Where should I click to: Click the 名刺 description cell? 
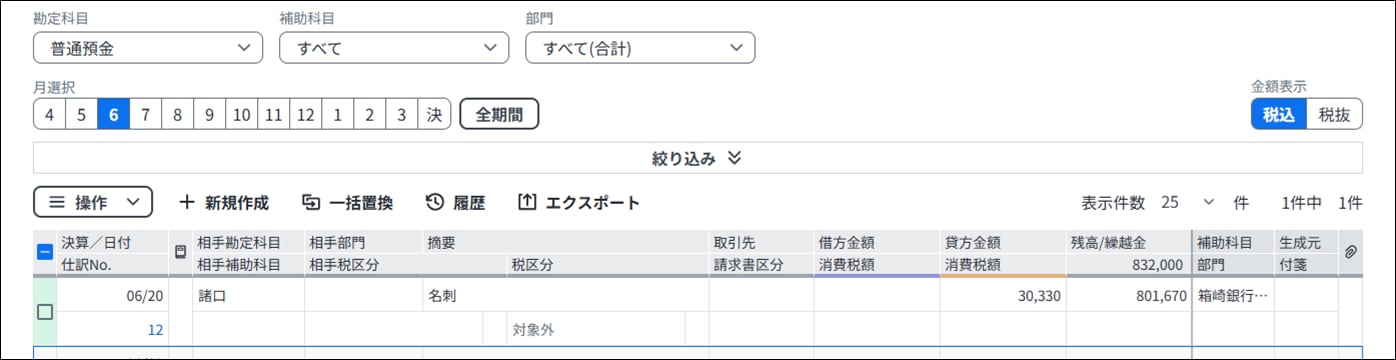coord(566,296)
